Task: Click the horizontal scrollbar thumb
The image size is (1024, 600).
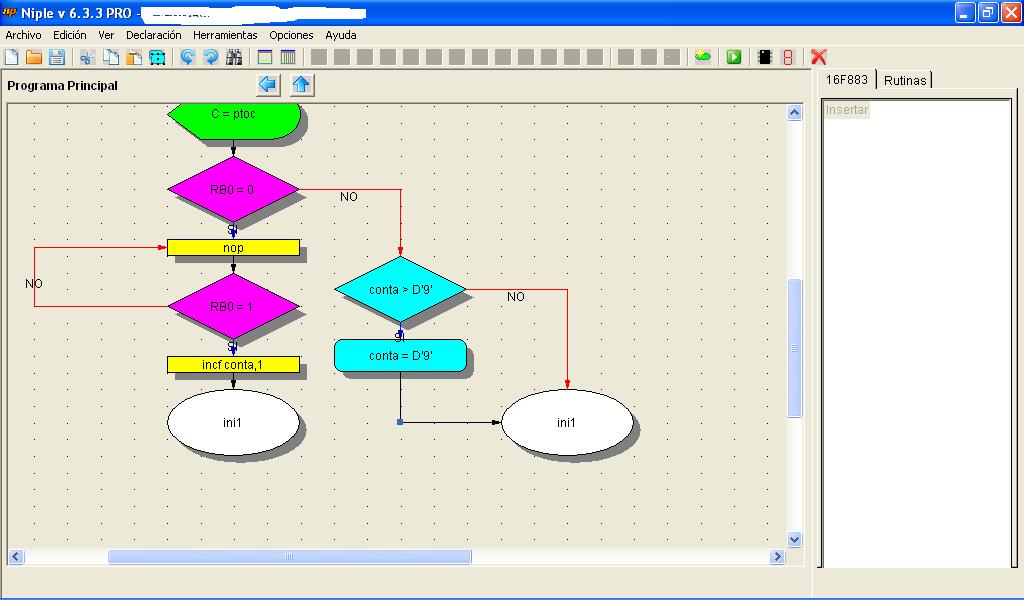Action: (289, 556)
